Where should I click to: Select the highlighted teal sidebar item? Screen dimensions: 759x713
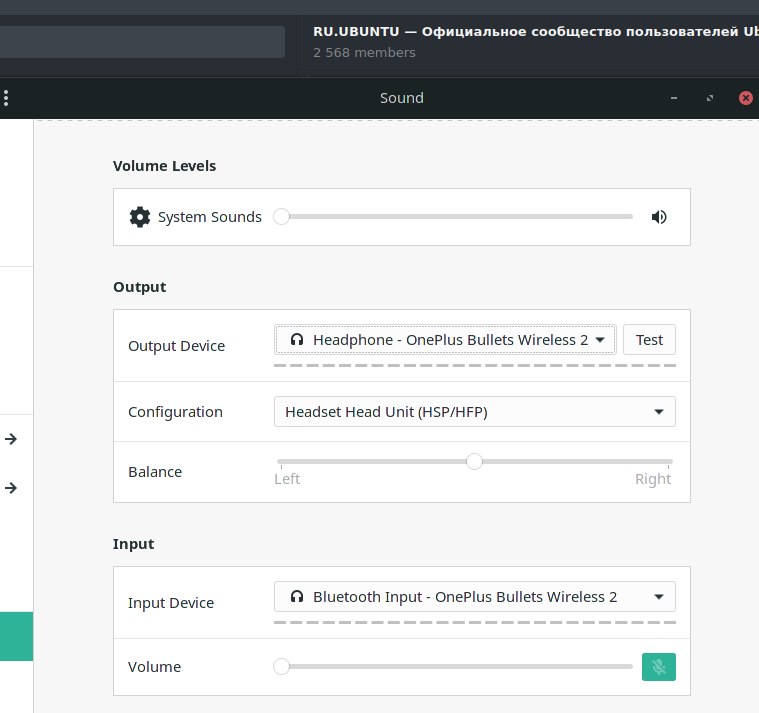16,636
